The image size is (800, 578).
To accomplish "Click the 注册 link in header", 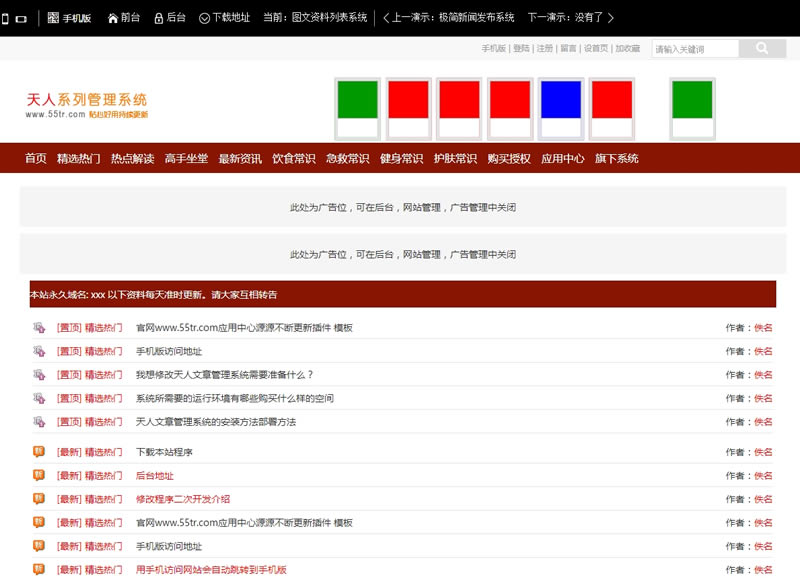I will point(544,48).
